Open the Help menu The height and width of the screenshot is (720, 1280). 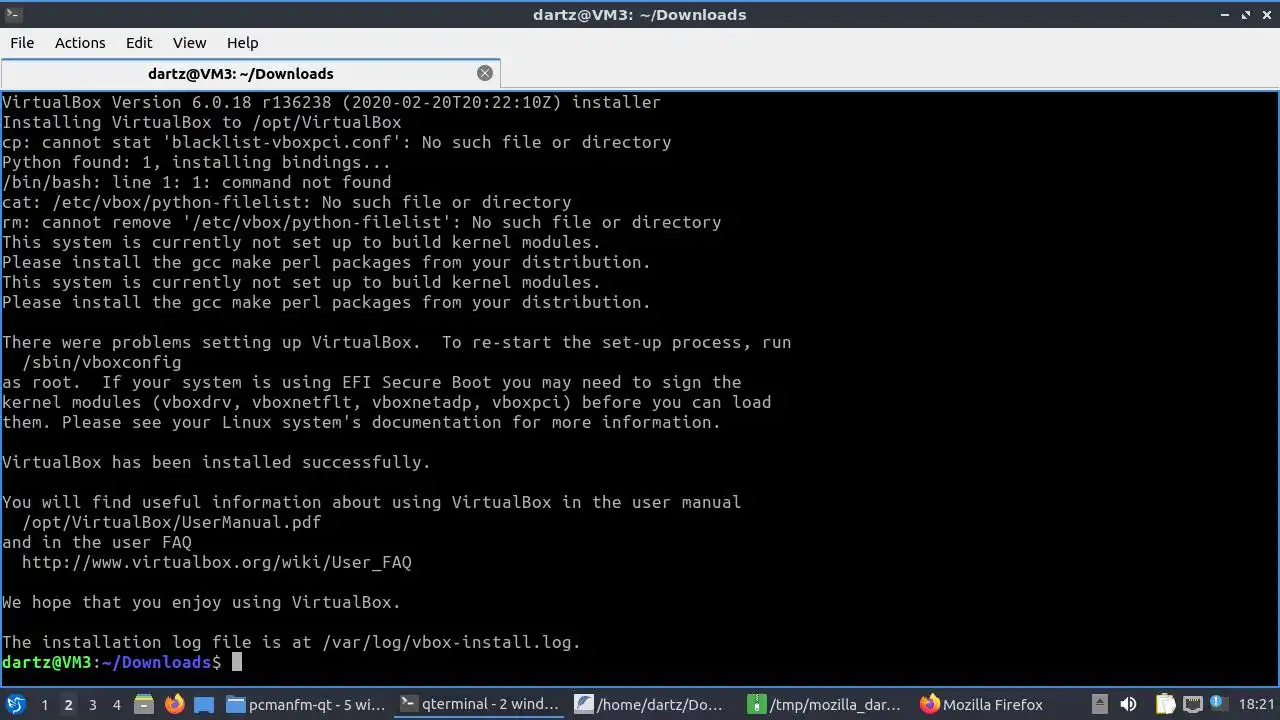(242, 43)
